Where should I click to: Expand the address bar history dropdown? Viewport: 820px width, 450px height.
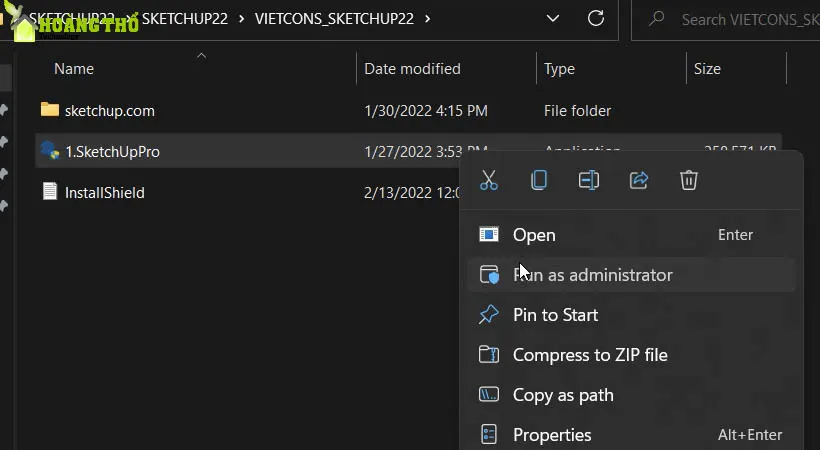click(x=553, y=19)
